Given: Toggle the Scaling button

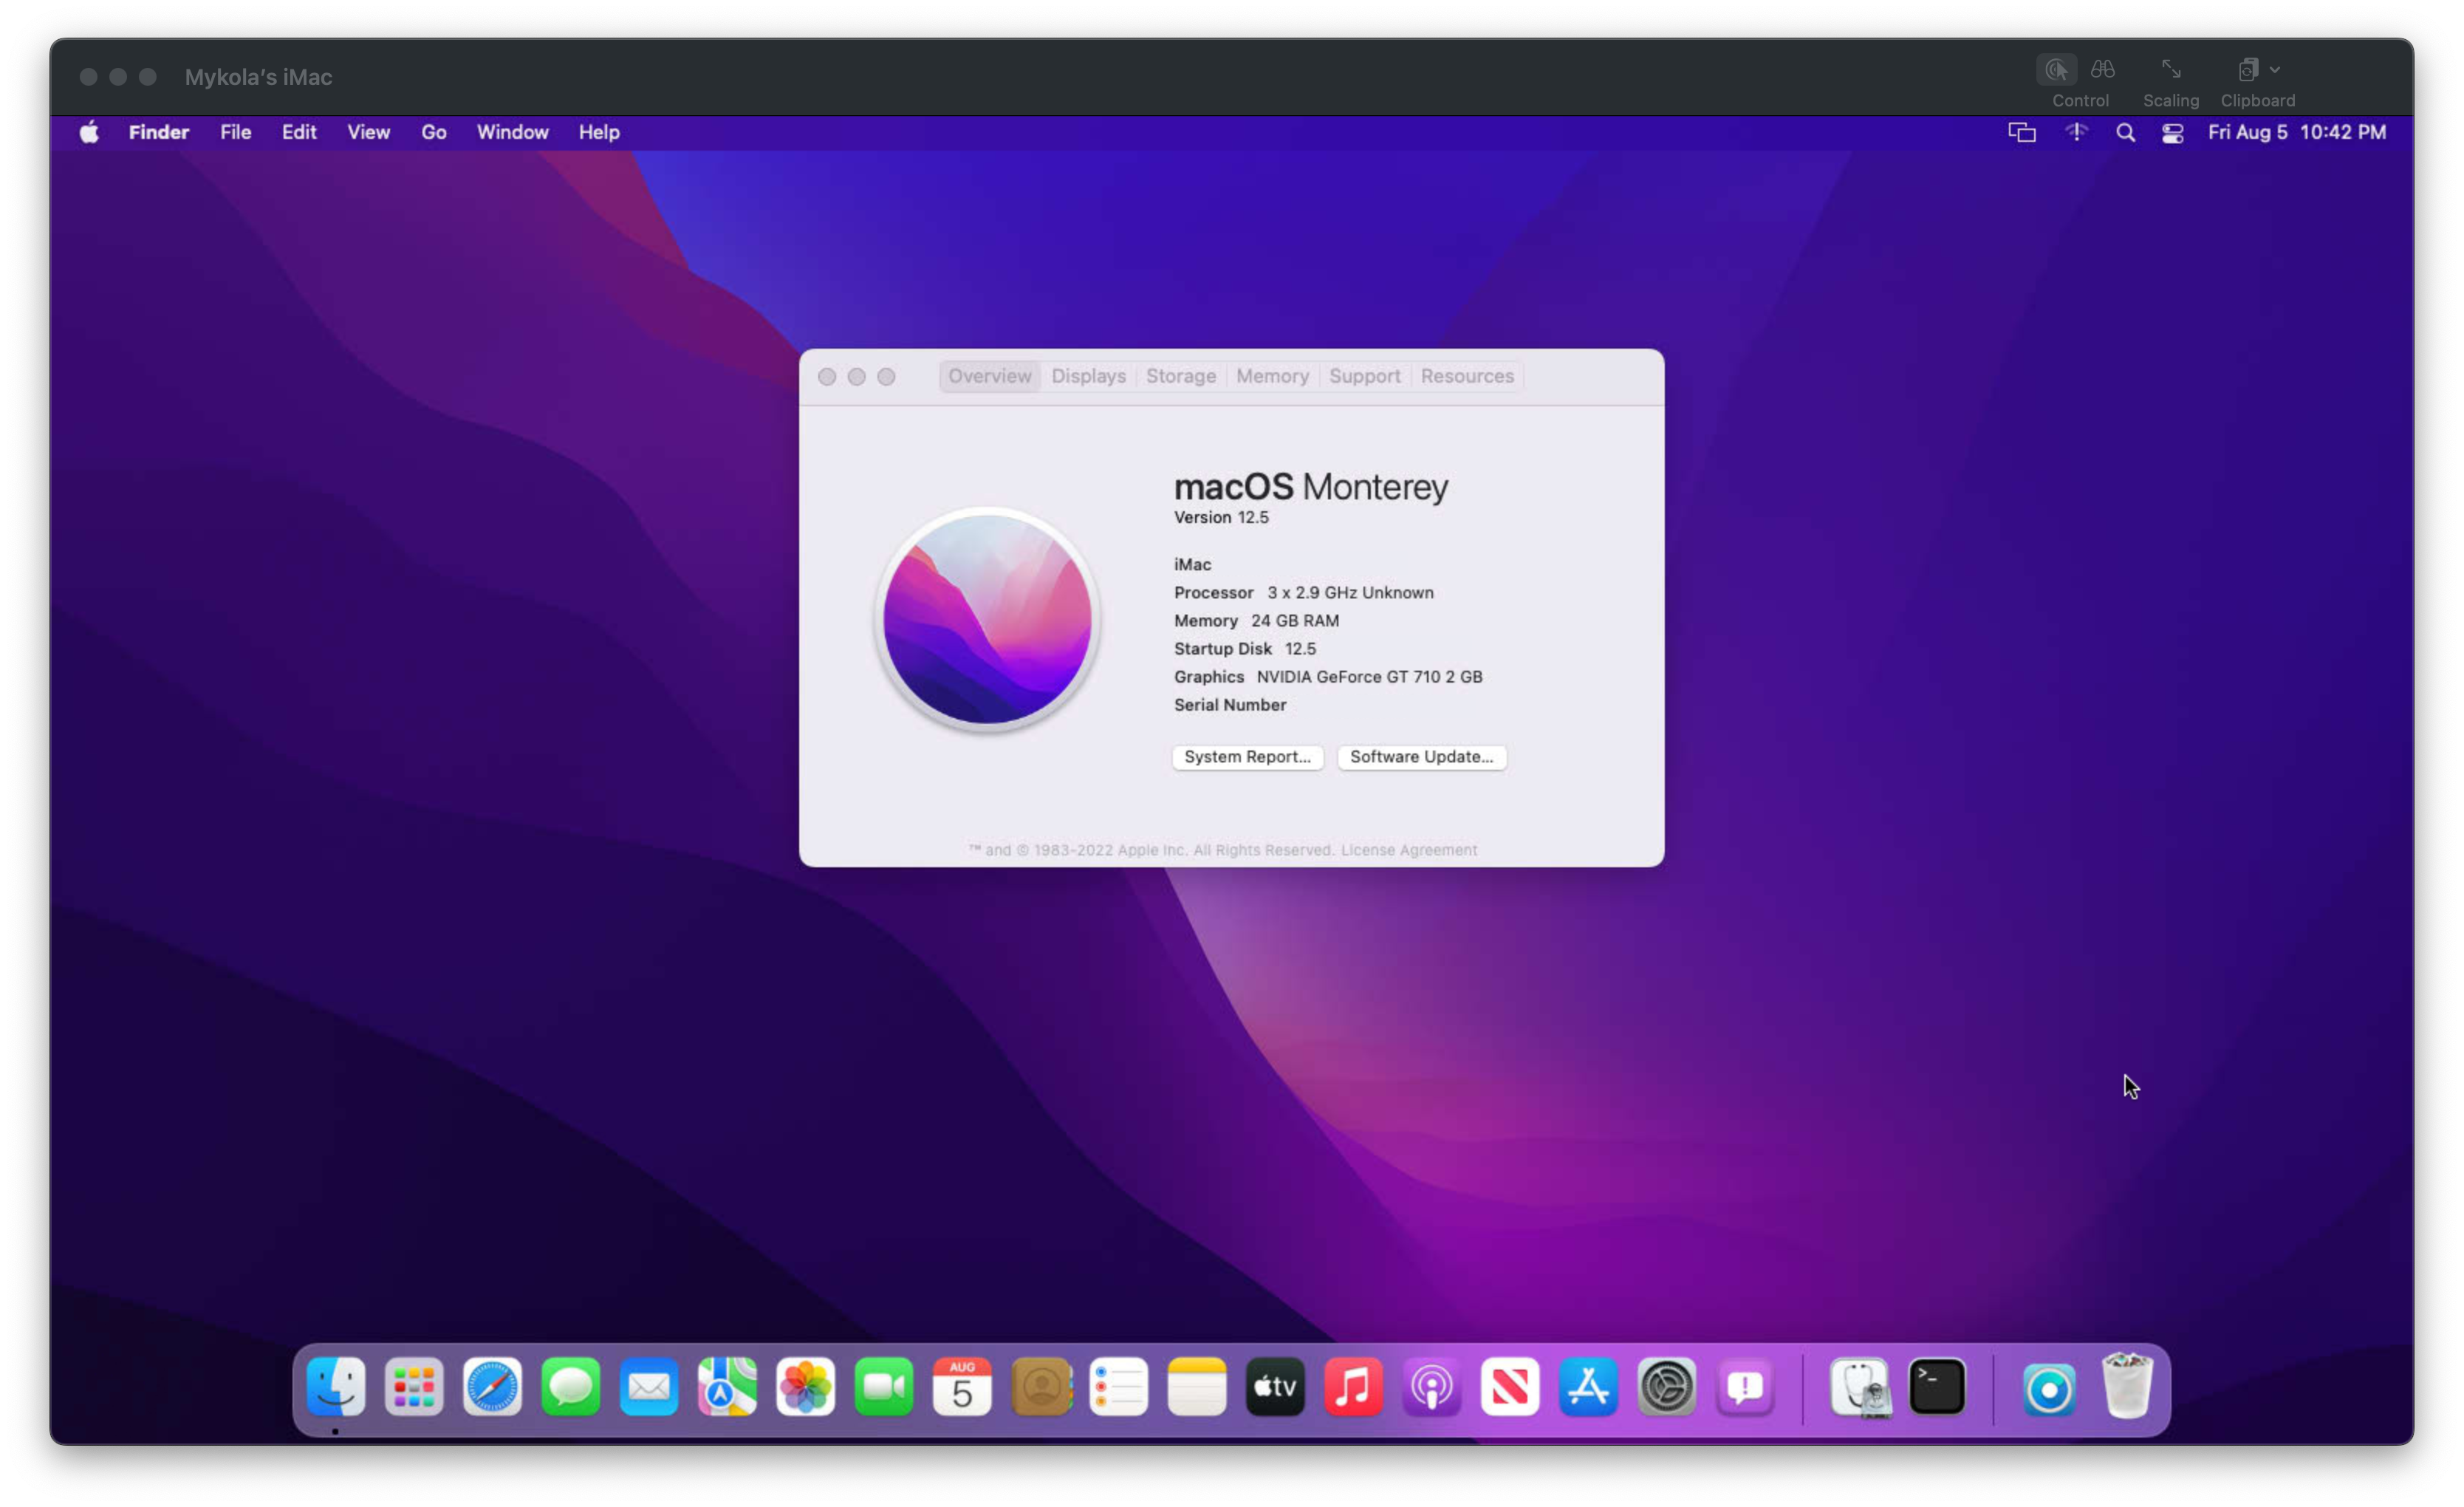Looking at the screenshot, I should coord(2170,70).
